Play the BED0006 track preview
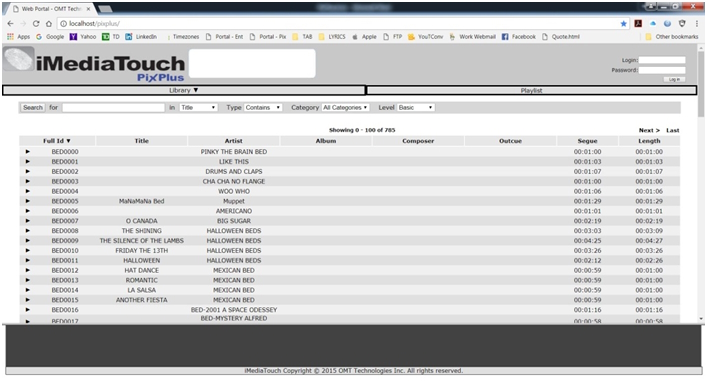This screenshot has height=381, width=707. [x=28, y=211]
